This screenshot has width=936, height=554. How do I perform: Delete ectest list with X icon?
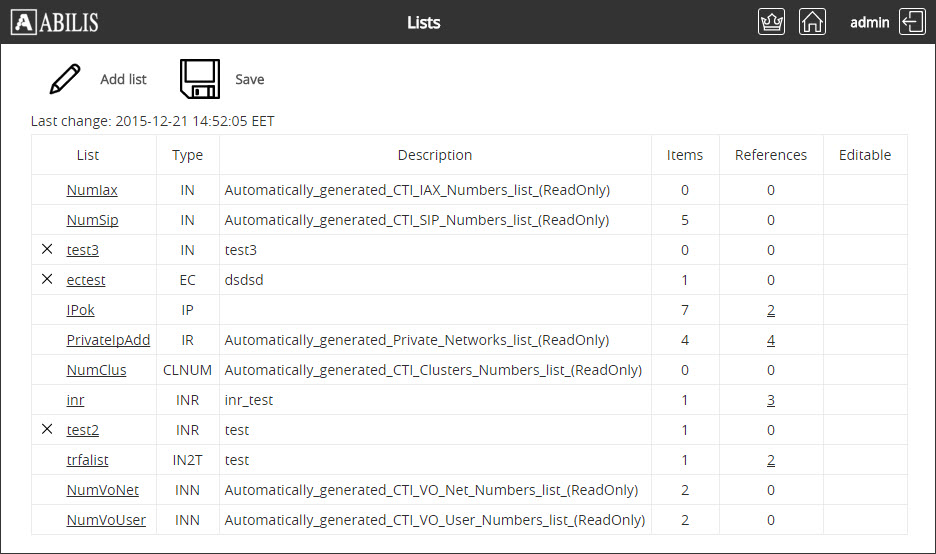[x=47, y=279]
